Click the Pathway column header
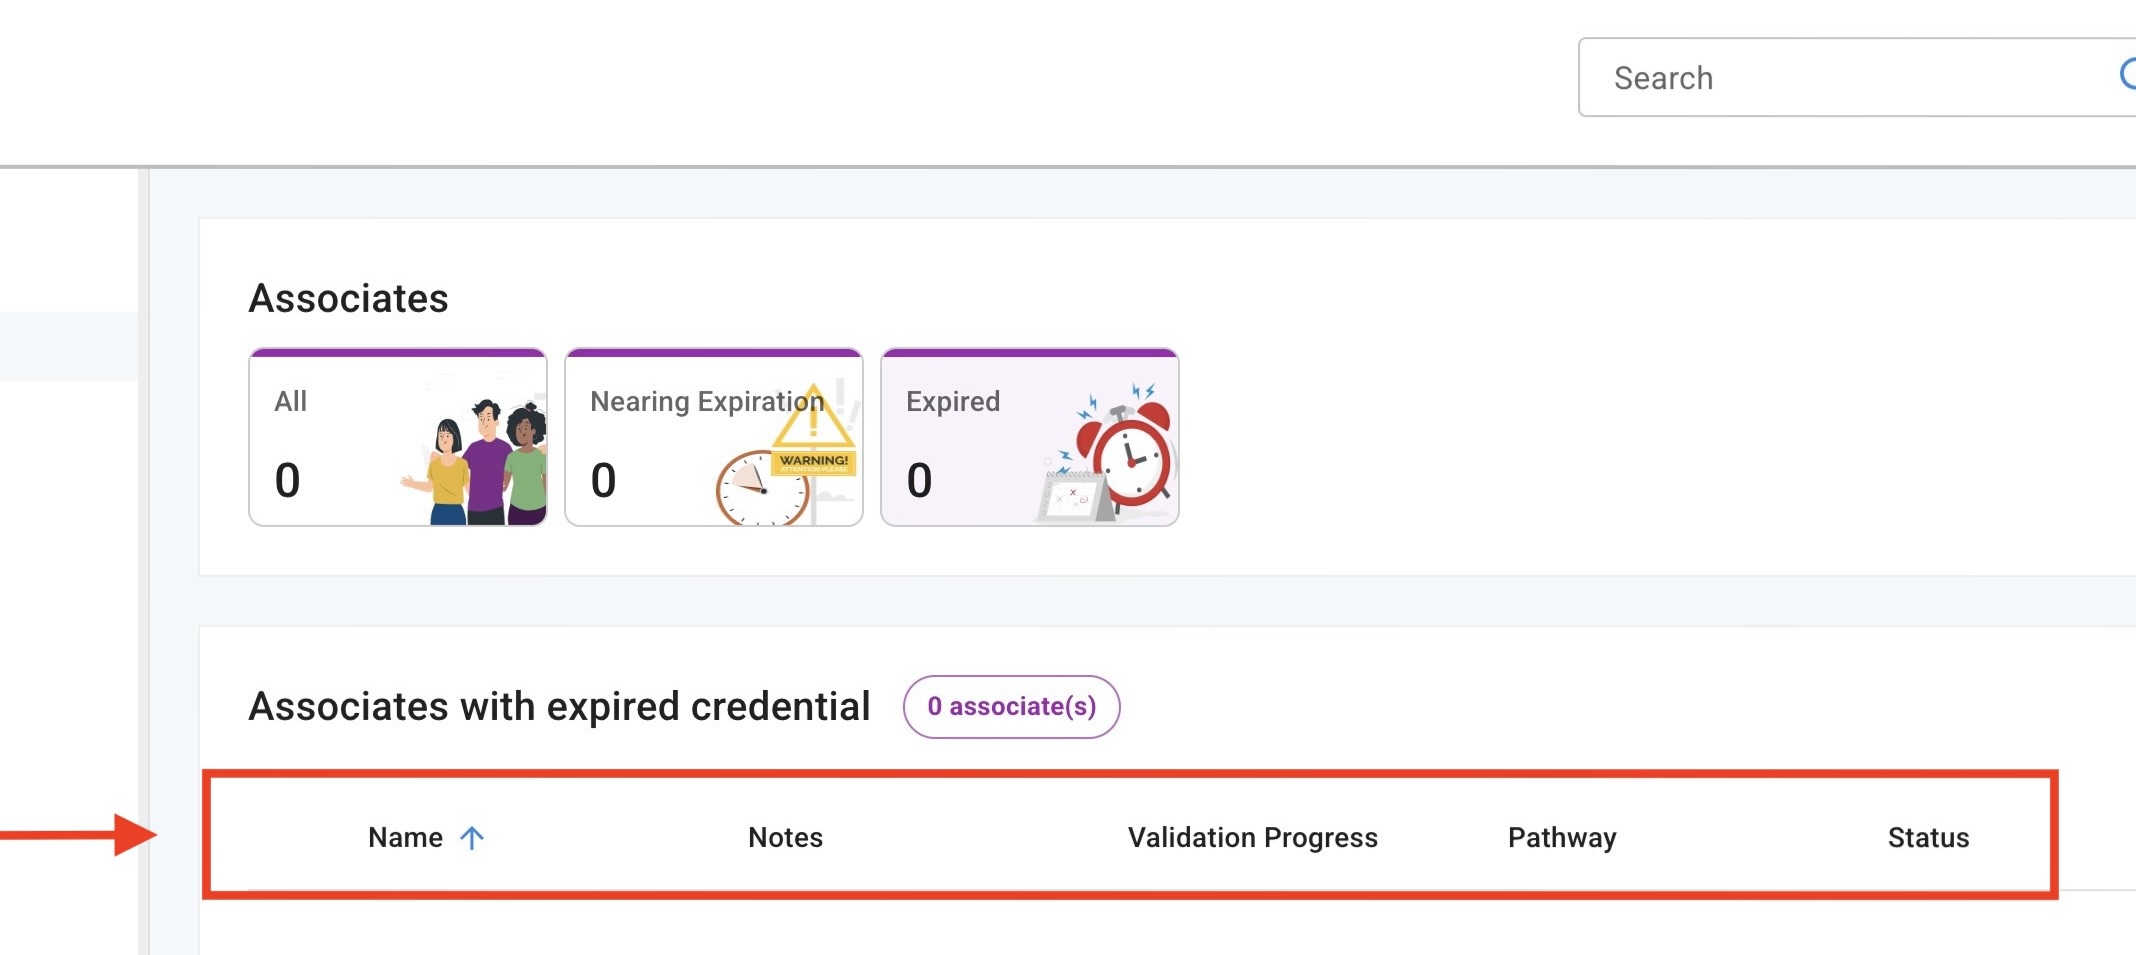 pyautogui.click(x=1562, y=838)
